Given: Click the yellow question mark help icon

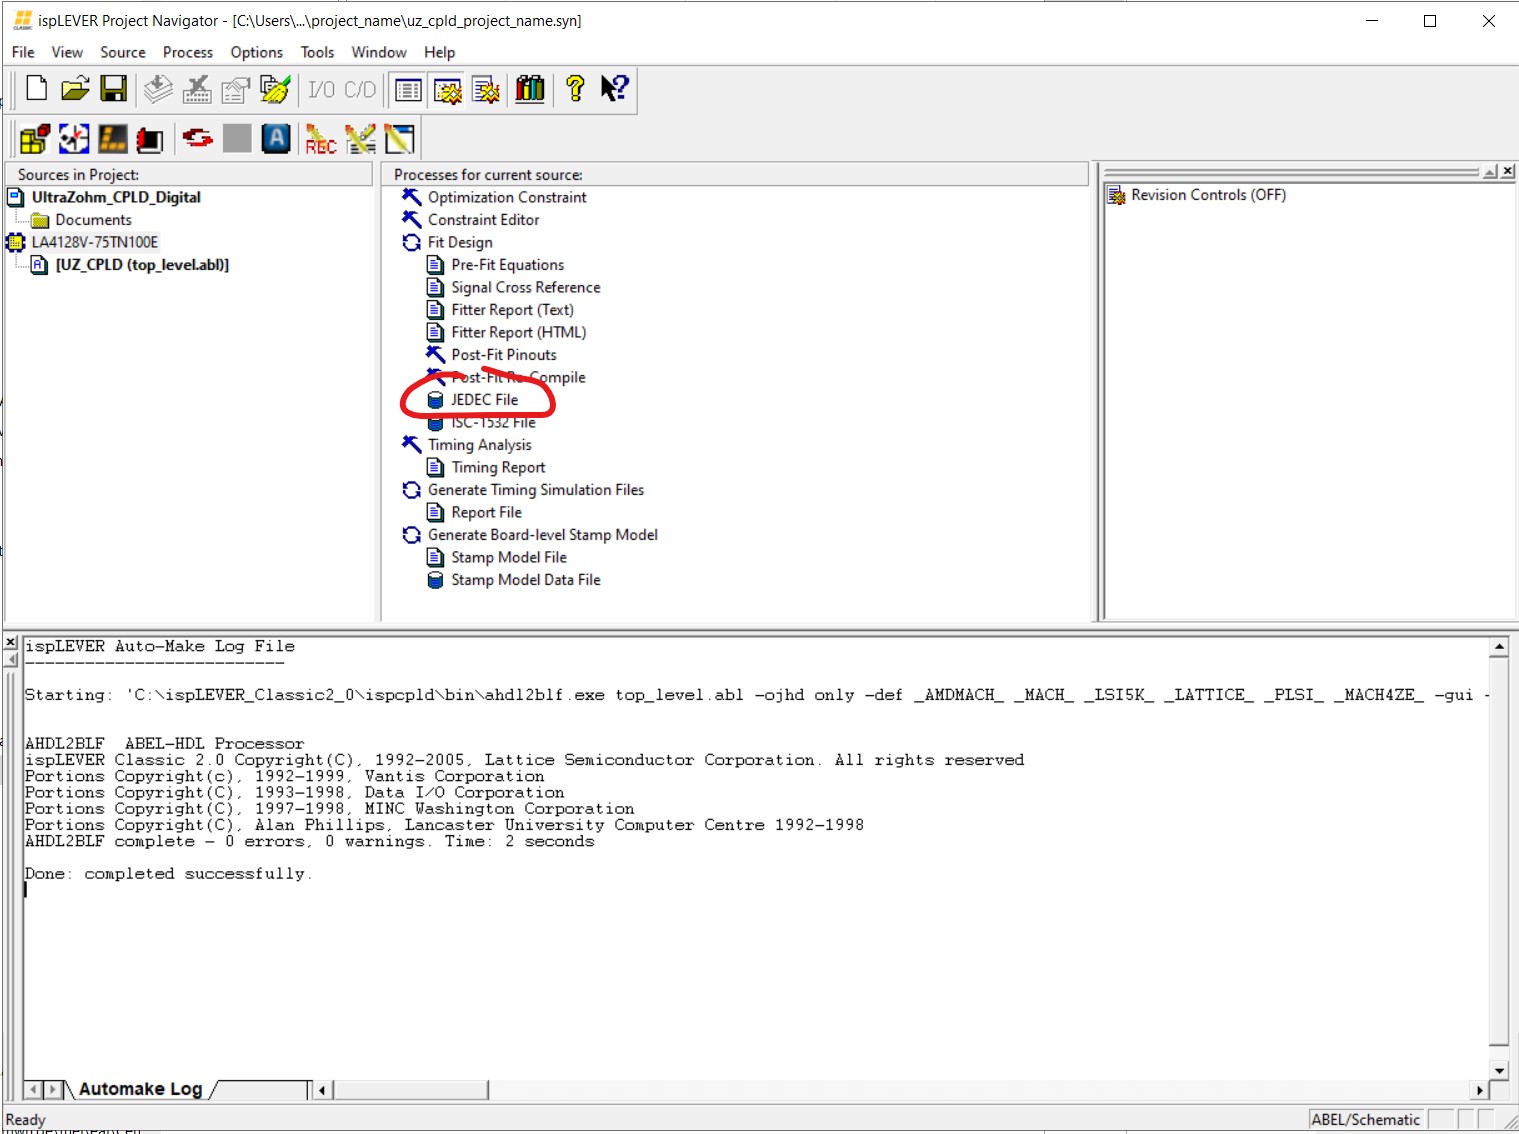Looking at the screenshot, I should (x=574, y=89).
